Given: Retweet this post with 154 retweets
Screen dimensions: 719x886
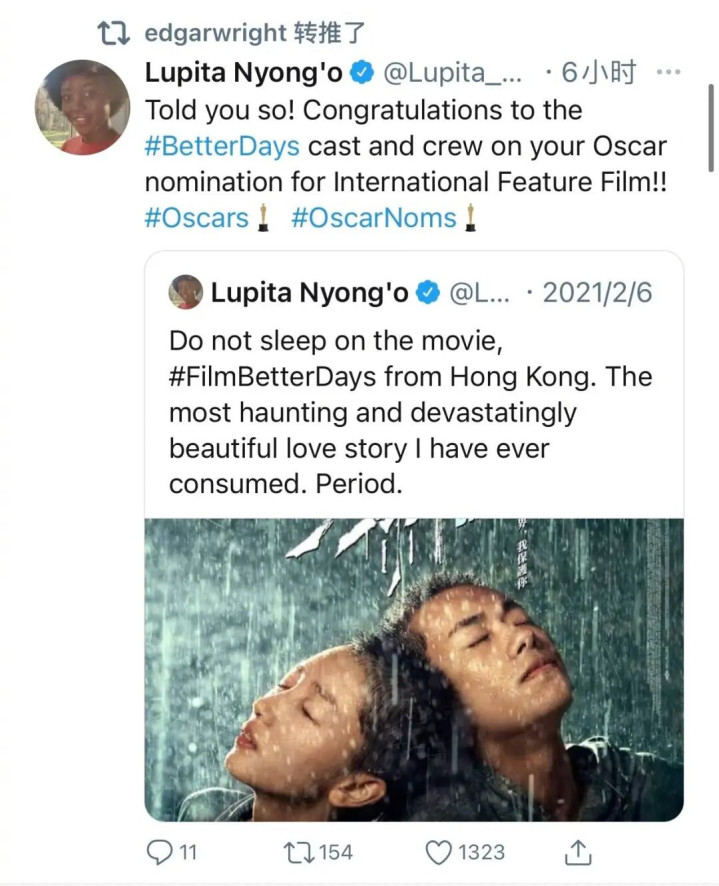Looking at the screenshot, I should [x=297, y=852].
